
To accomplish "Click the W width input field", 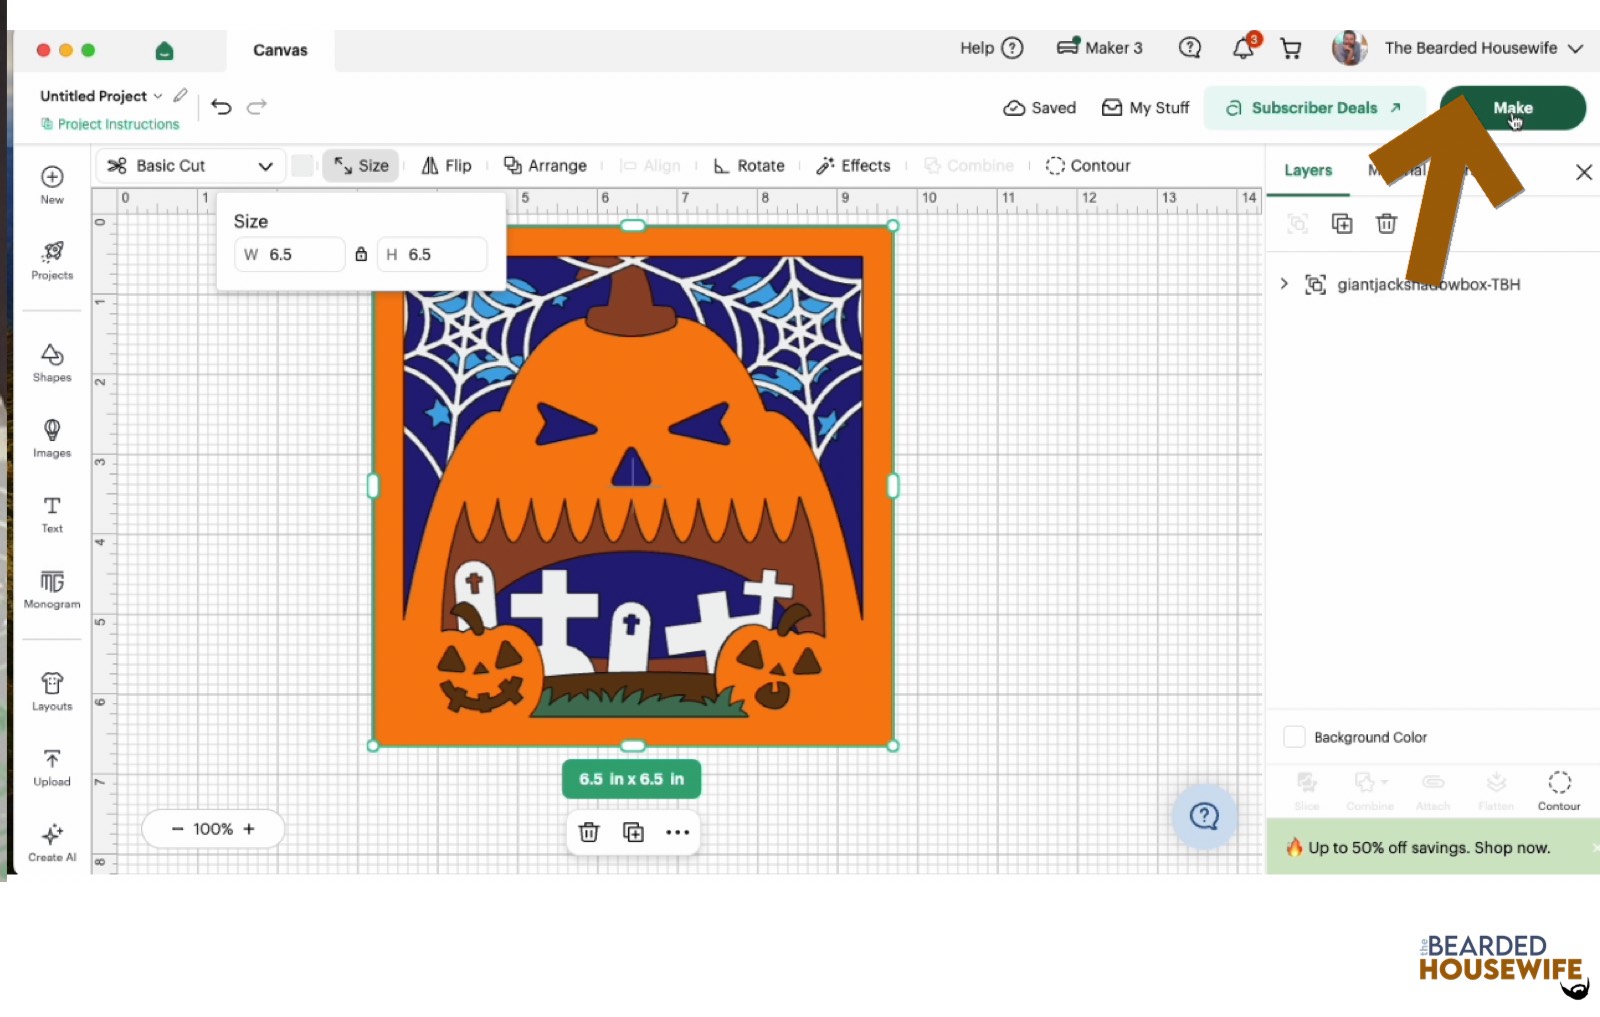I will coord(290,255).
